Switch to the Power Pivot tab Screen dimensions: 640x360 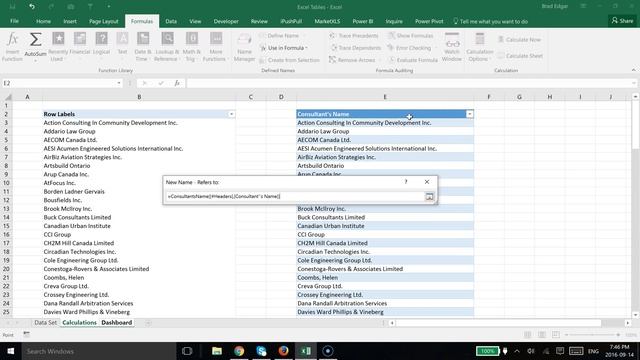coord(429,21)
